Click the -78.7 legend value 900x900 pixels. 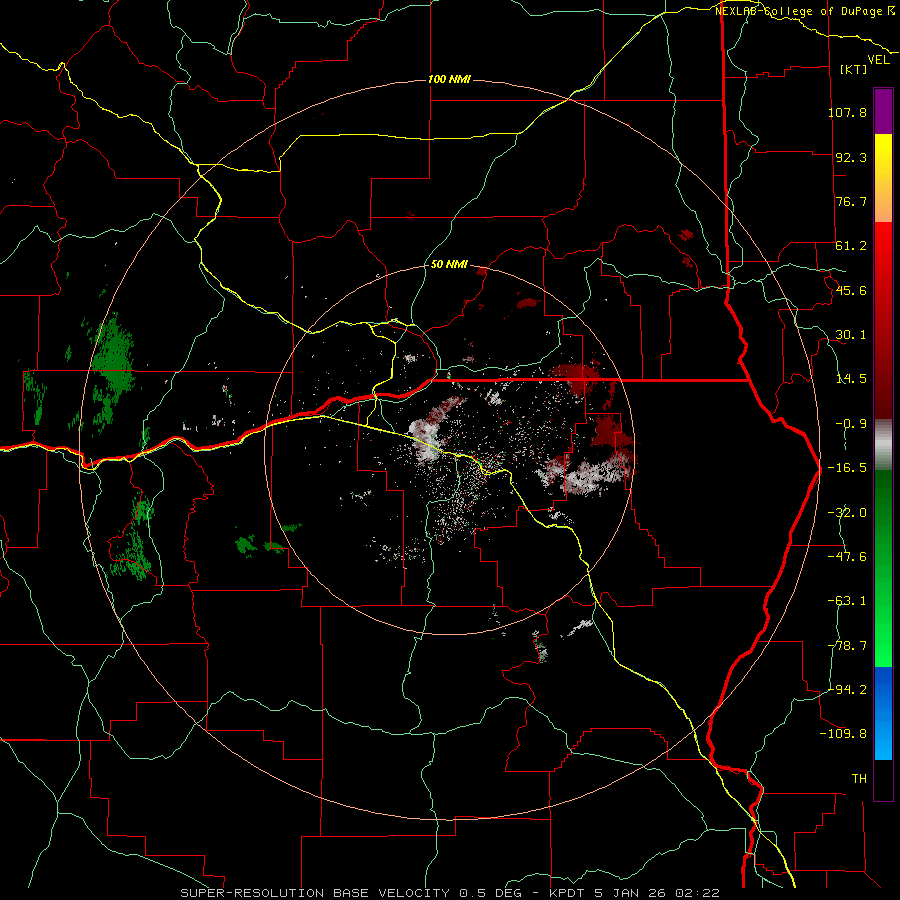click(847, 646)
